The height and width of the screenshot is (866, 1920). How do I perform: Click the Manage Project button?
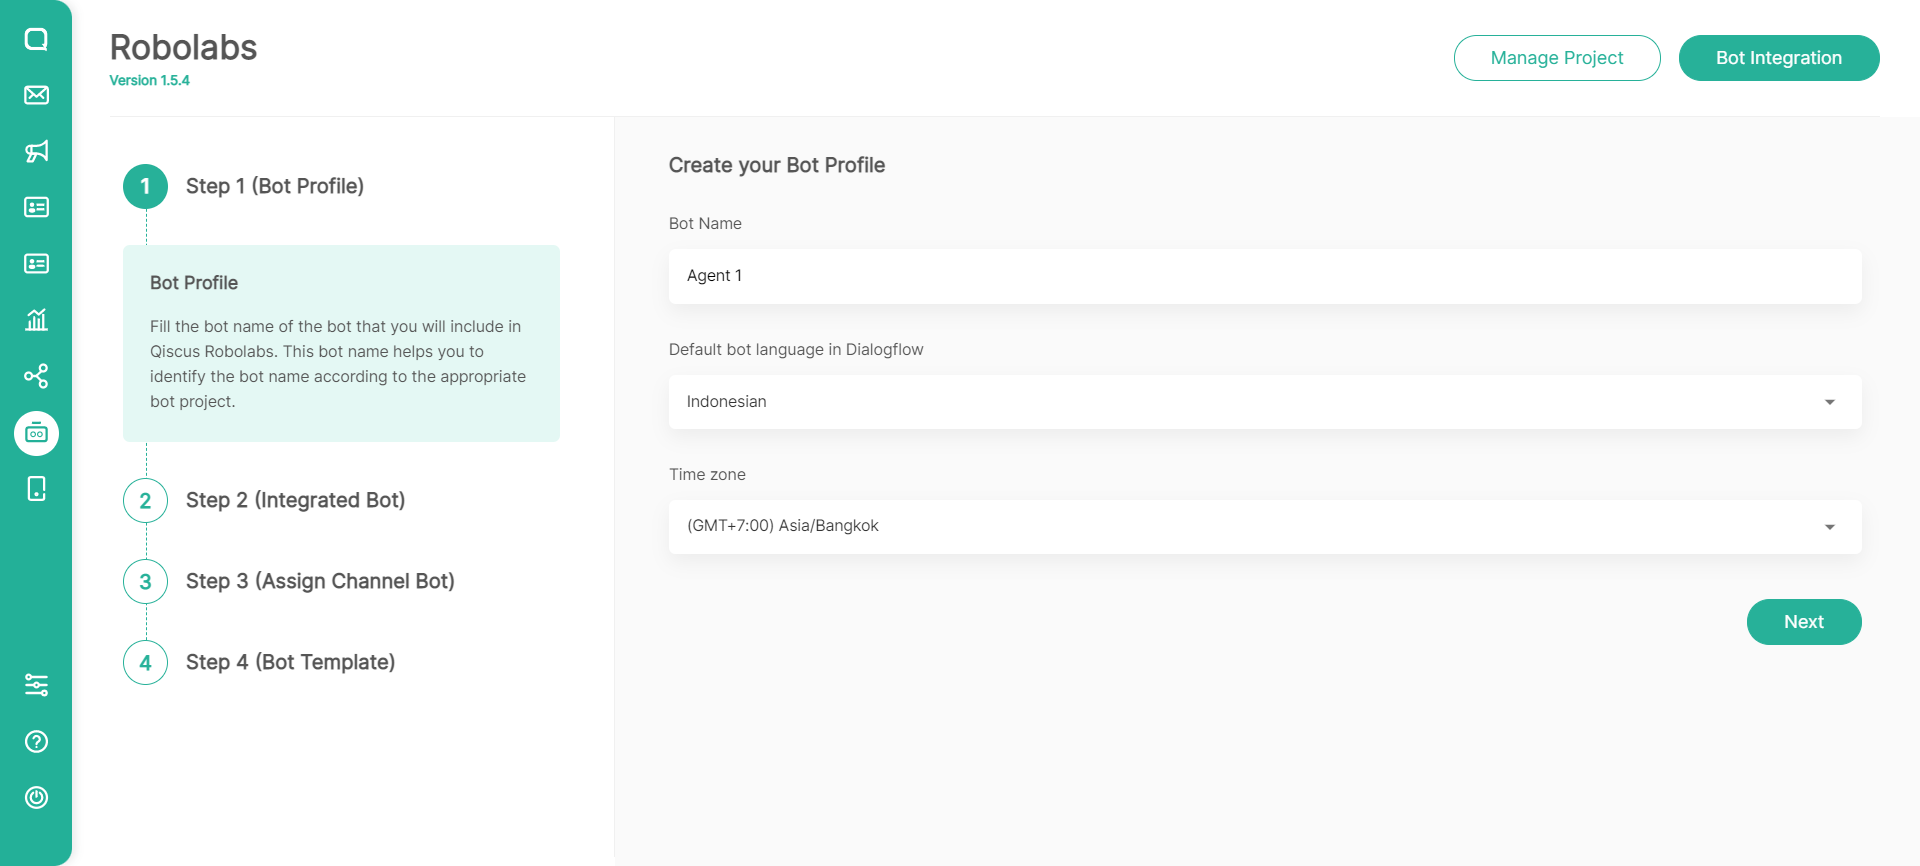(1556, 58)
